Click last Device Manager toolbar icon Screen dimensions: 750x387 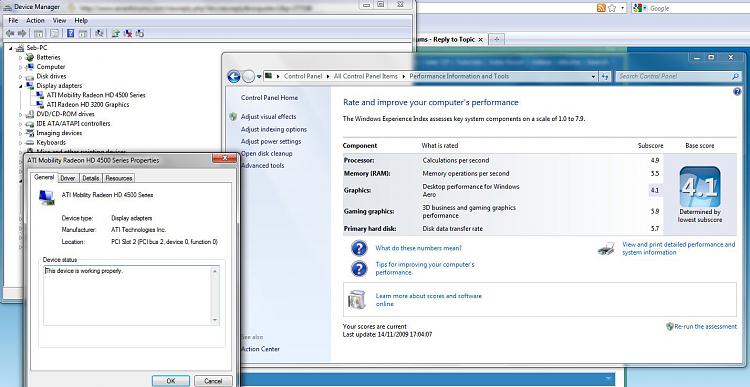(x=140, y=33)
